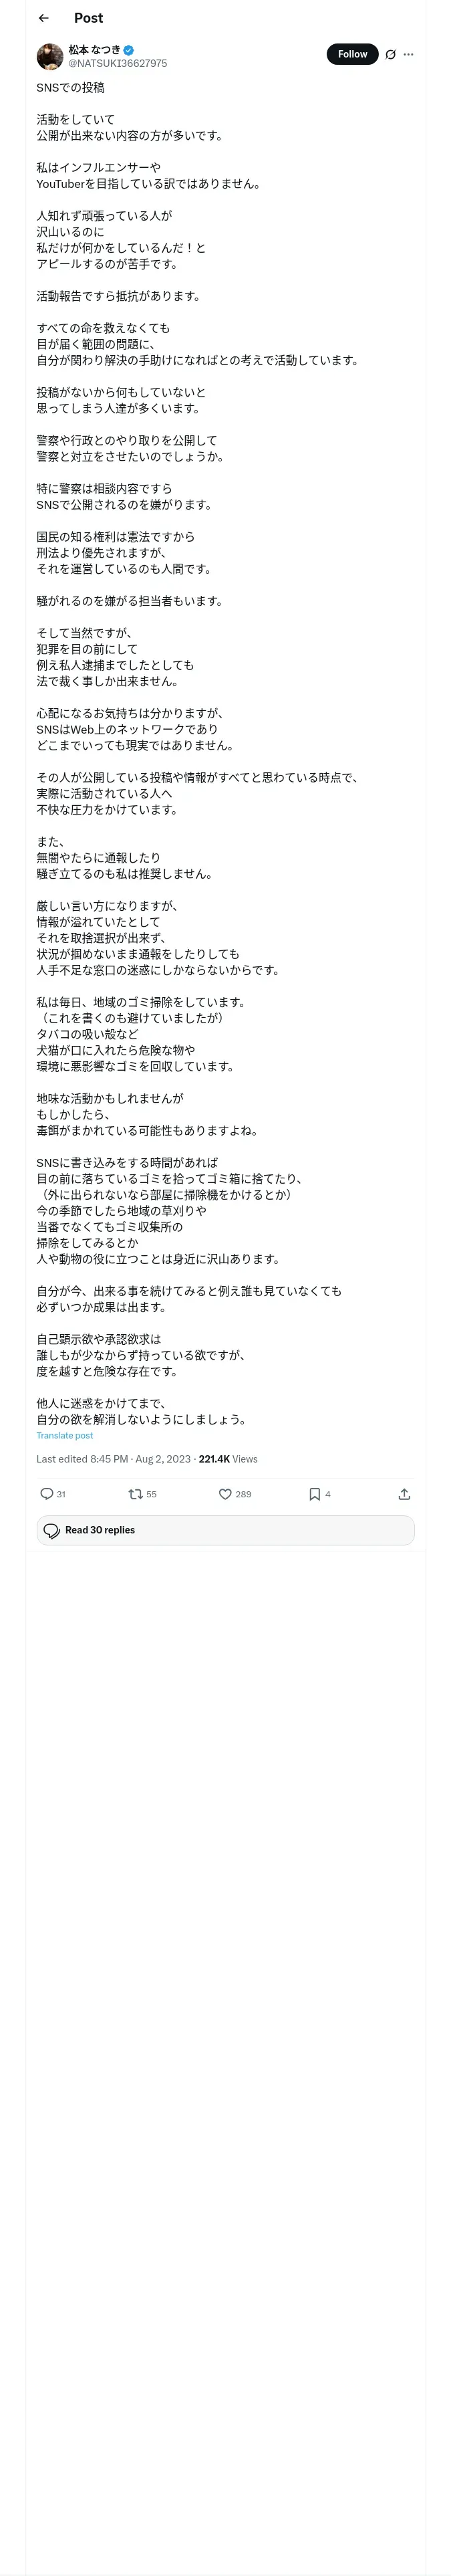Go back using the arrow icon

[44, 18]
